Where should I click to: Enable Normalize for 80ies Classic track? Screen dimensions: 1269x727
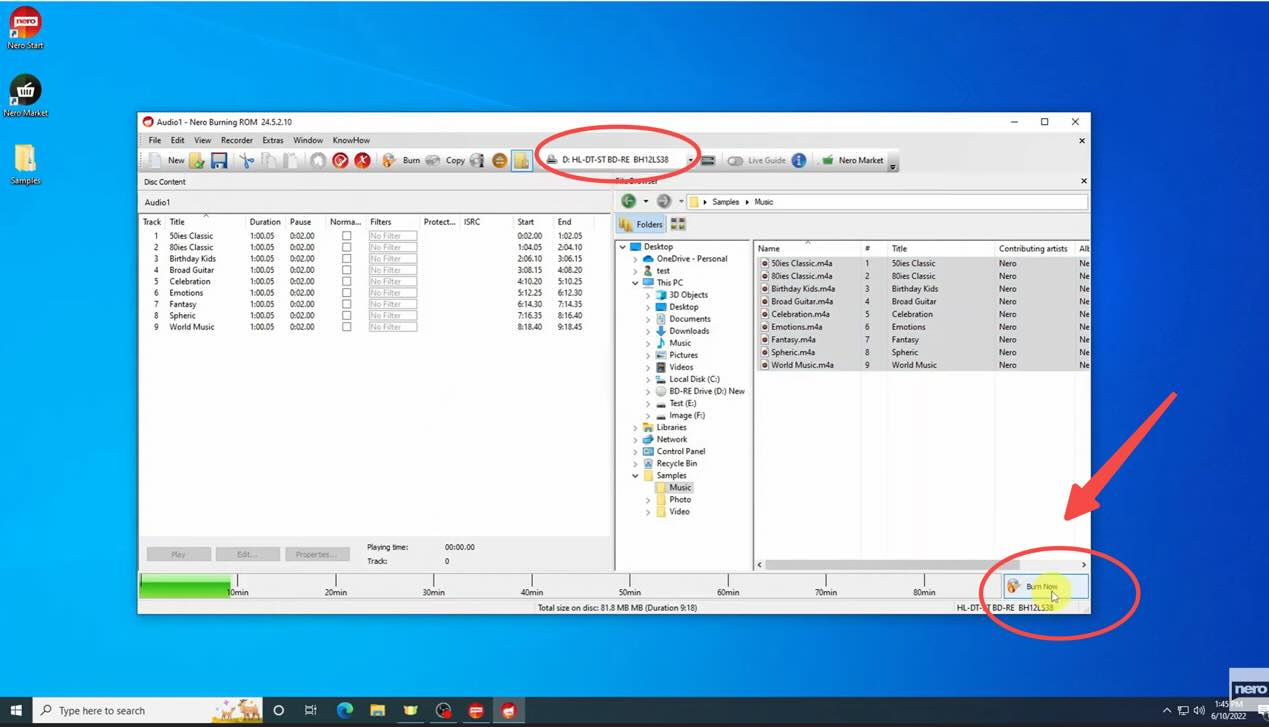[x=347, y=247]
